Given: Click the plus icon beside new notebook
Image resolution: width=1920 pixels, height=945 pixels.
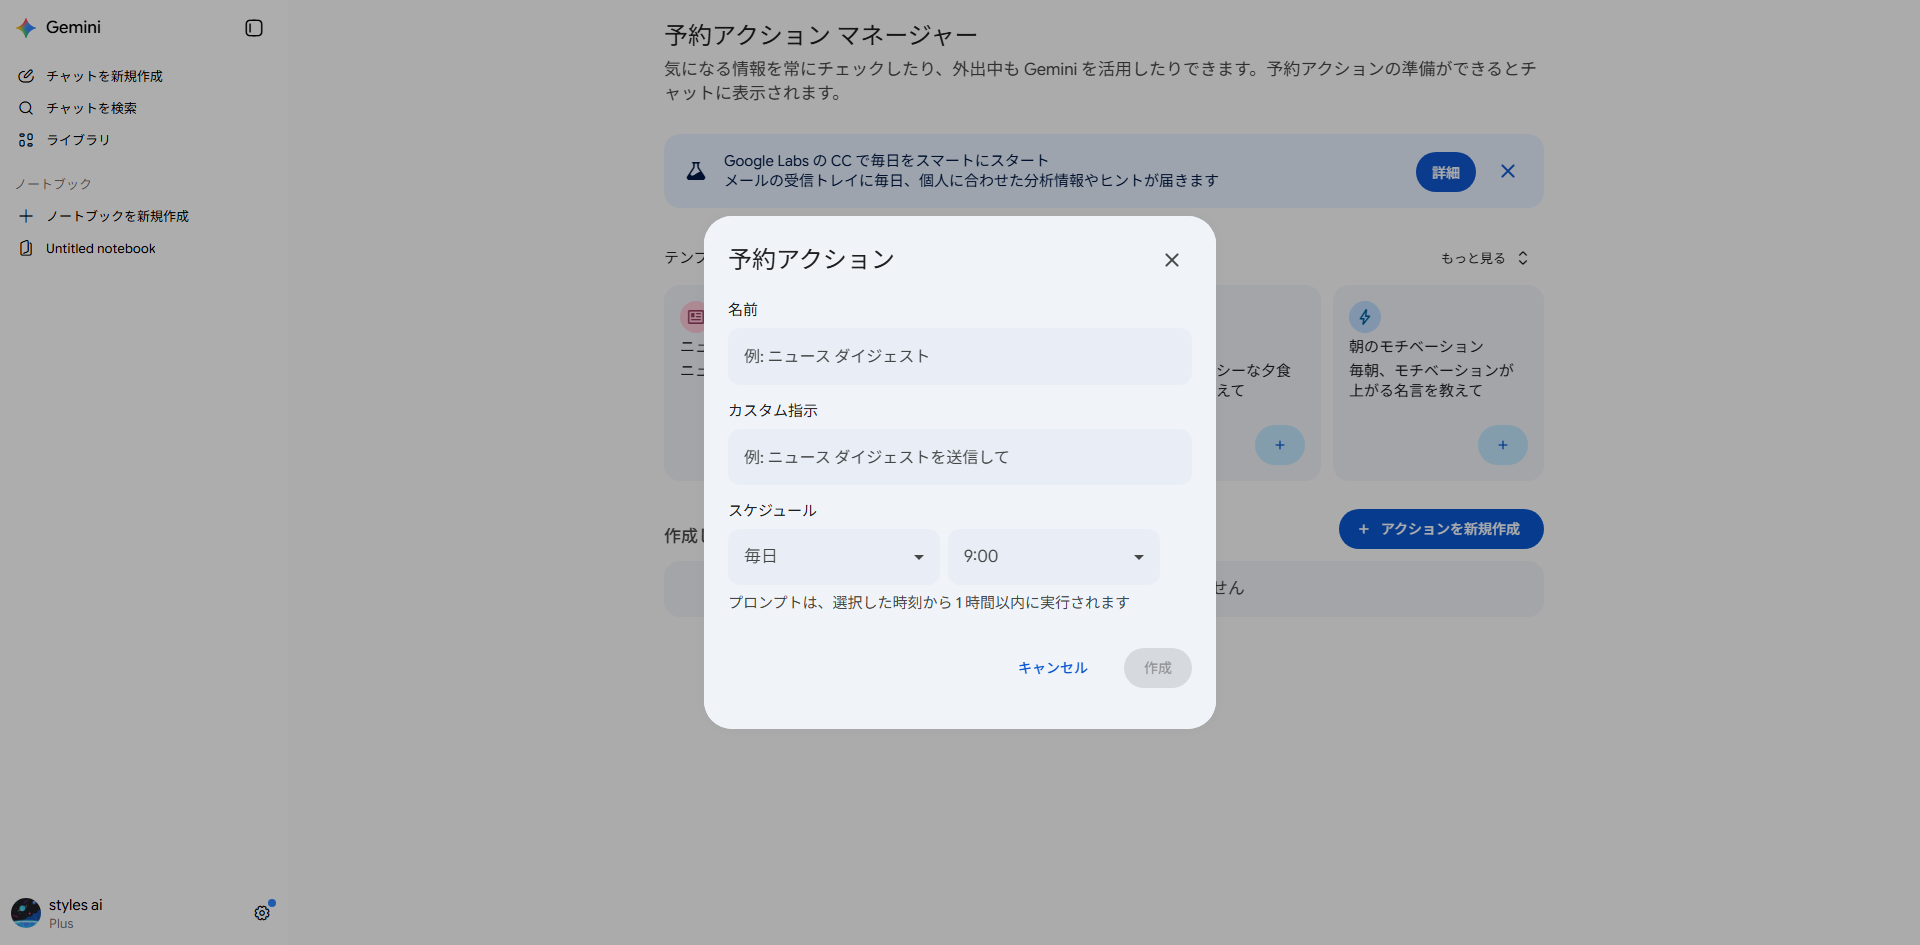Looking at the screenshot, I should 26,216.
